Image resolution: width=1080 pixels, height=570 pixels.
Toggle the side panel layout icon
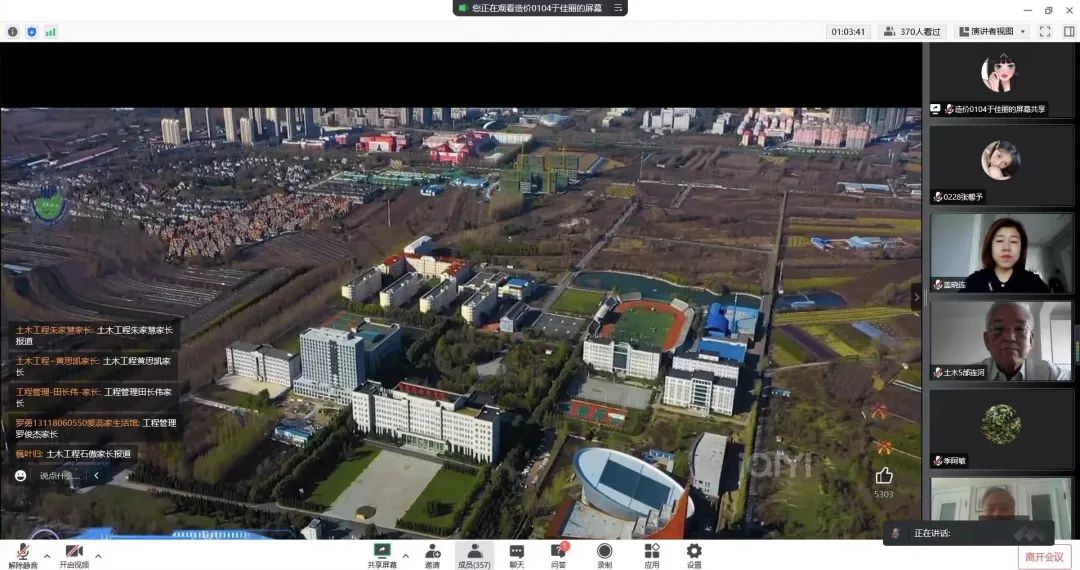coord(1069,31)
